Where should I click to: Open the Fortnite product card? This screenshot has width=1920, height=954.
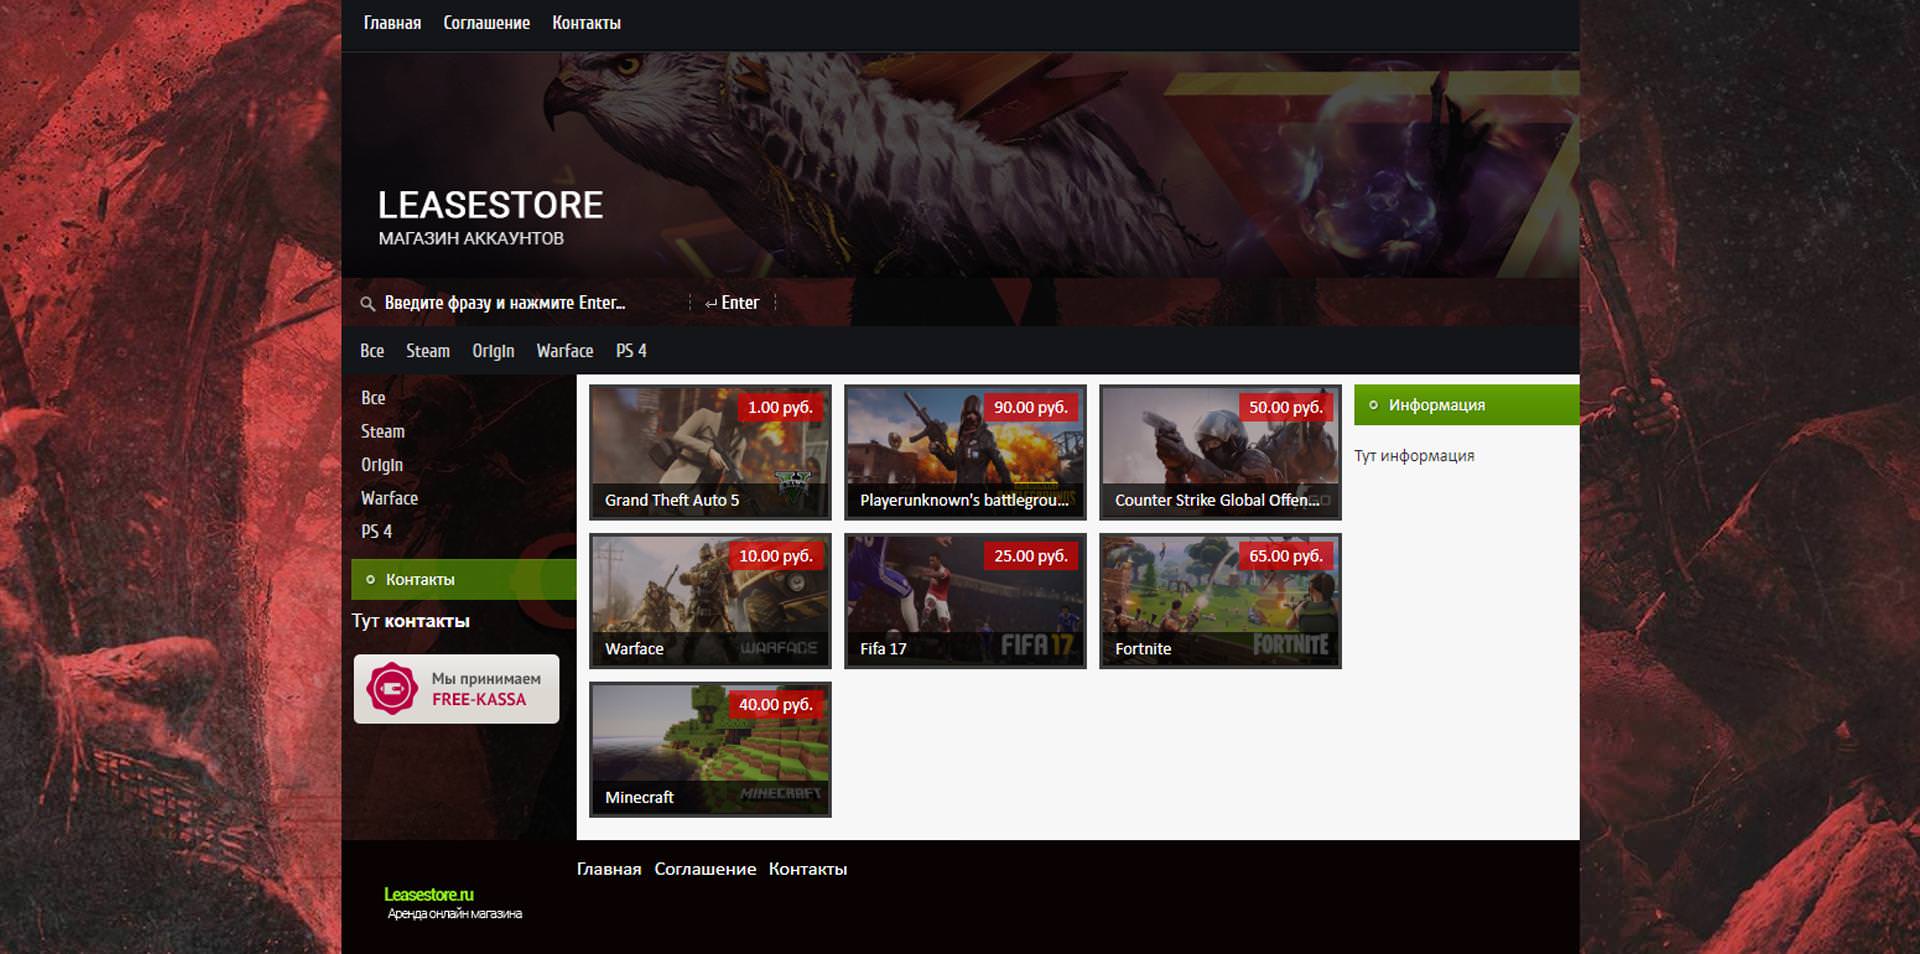1220,601
